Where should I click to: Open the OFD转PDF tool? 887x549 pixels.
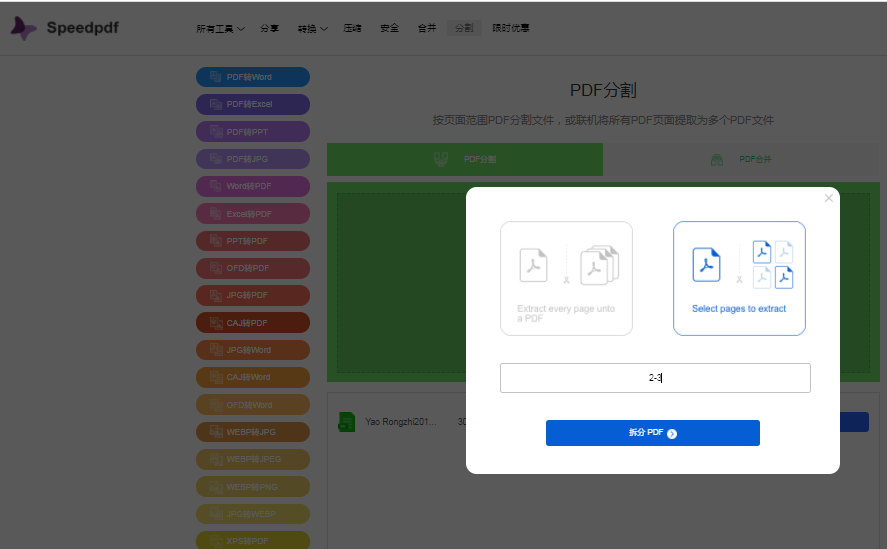click(253, 268)
